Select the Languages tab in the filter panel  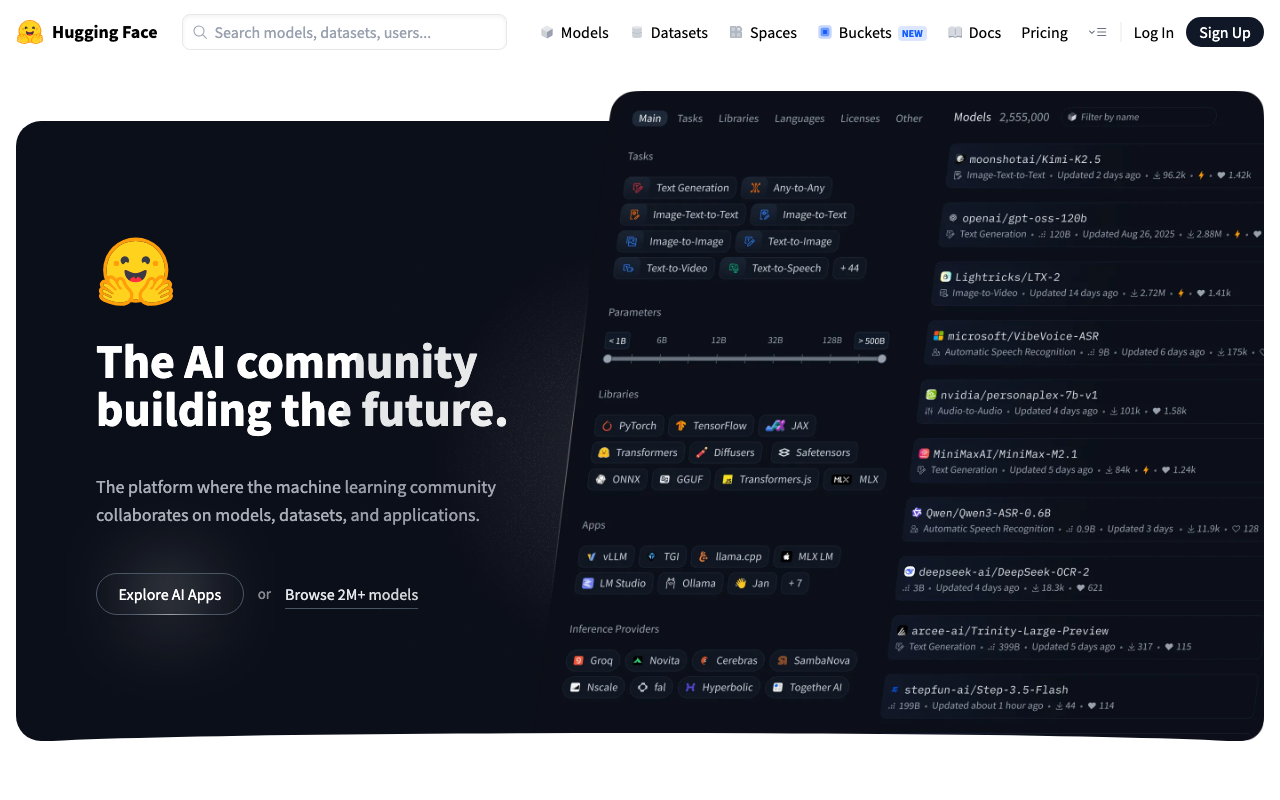[799, 118]
